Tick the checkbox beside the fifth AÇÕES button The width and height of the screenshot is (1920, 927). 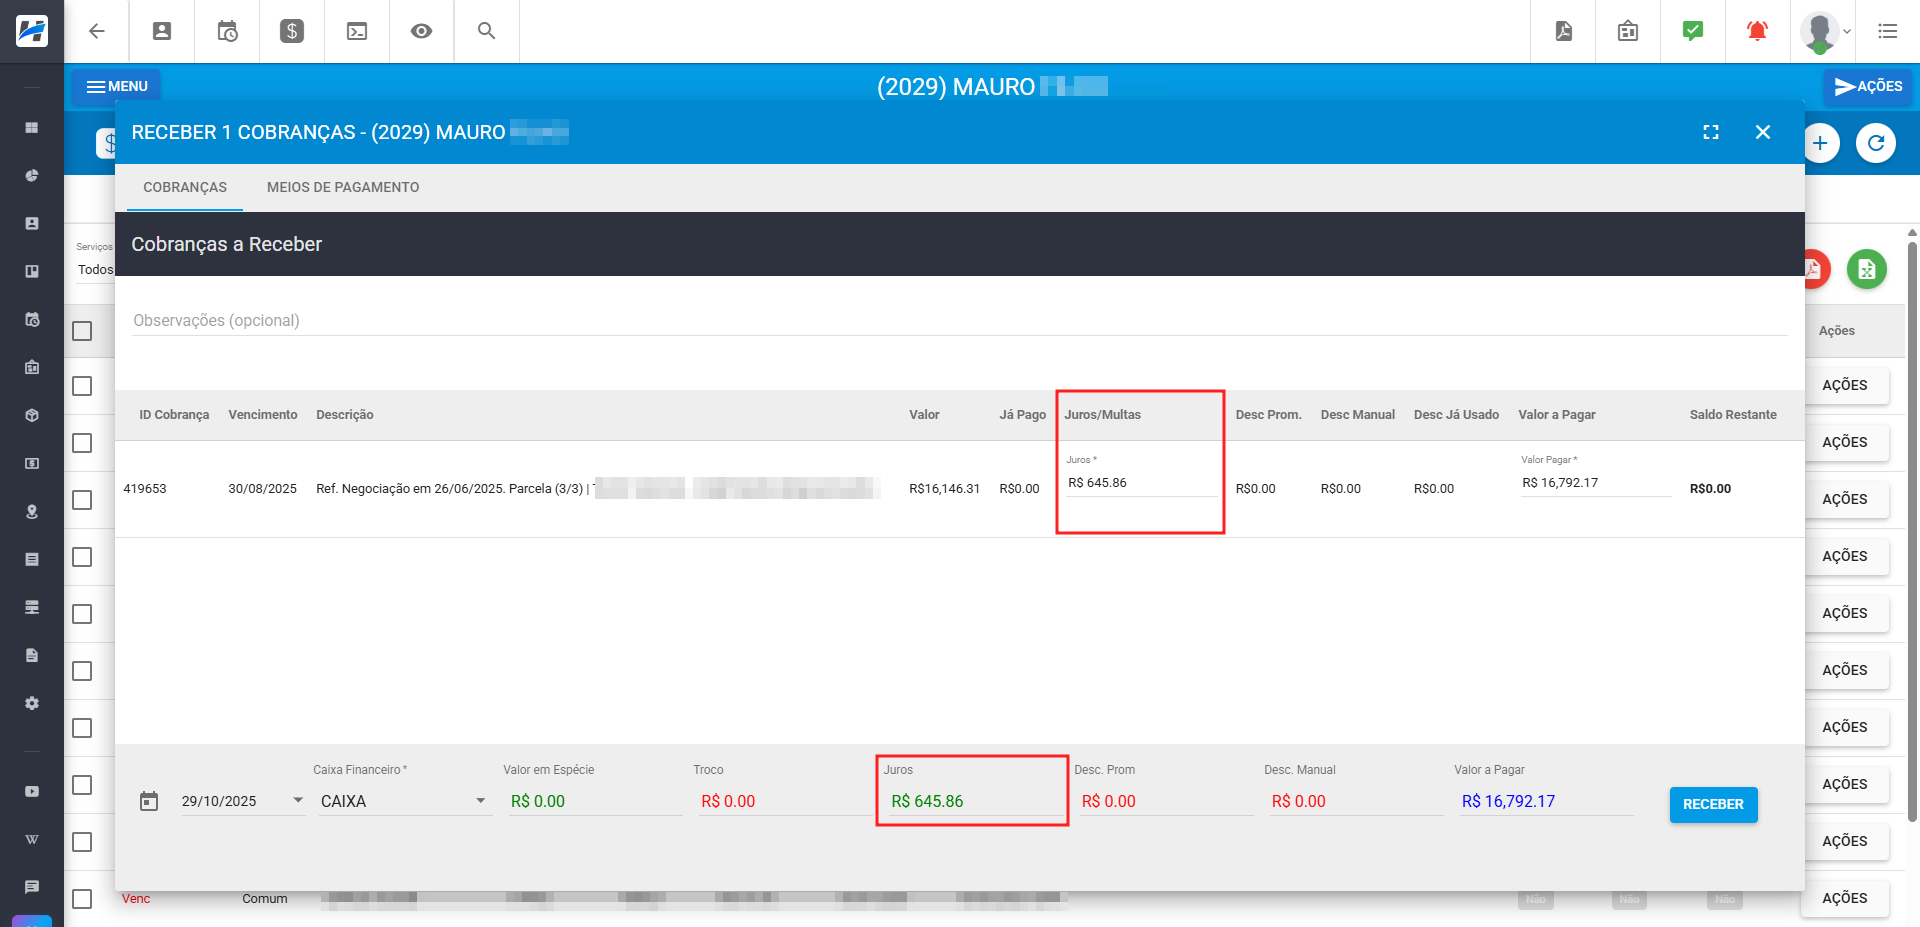click(x=82, y=614)
